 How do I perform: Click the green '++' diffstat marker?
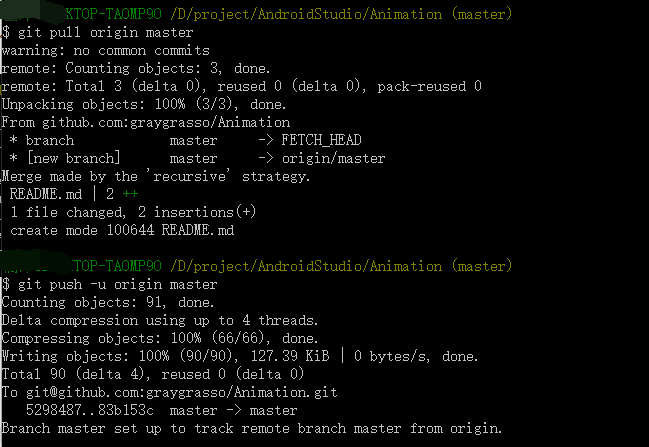tap(130, 194)
